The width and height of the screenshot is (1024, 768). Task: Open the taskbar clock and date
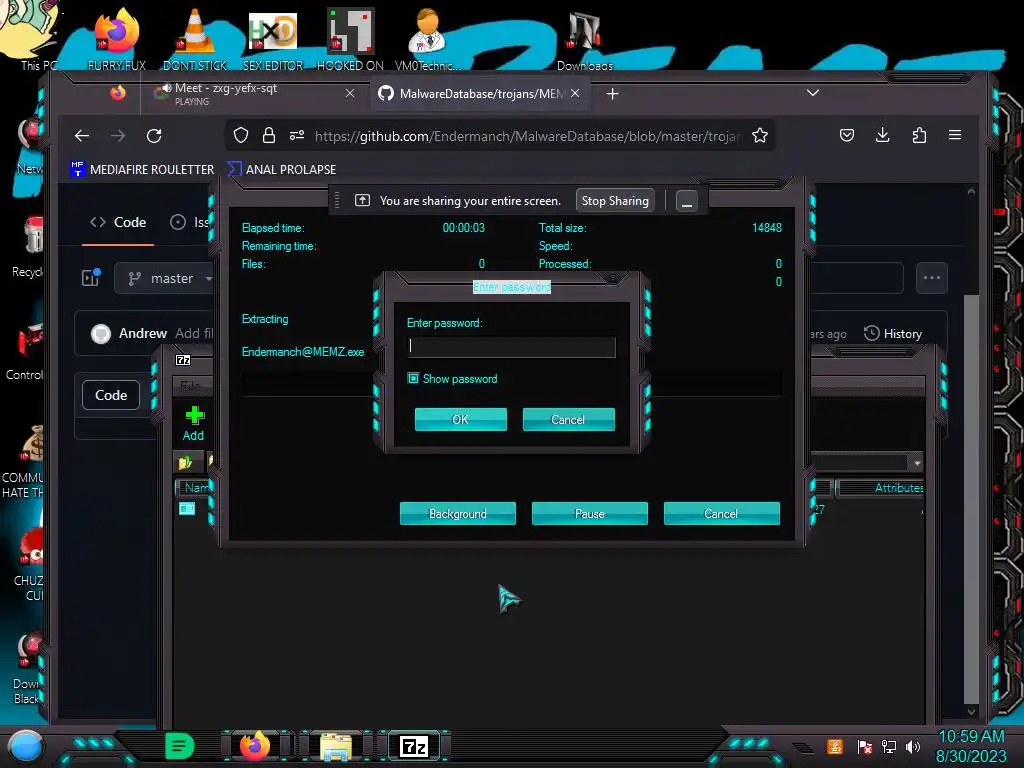pos(971,746)
